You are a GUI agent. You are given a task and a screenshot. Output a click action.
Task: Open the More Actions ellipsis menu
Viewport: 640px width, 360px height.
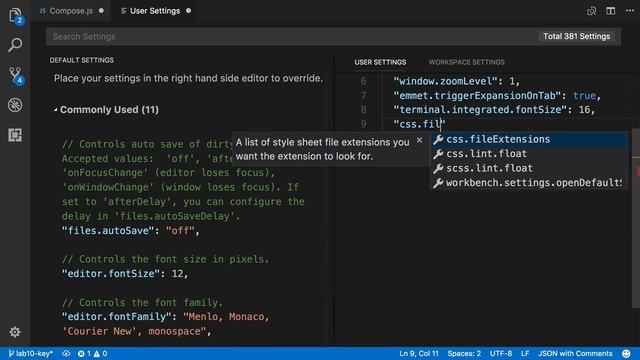click(x=630, y=11)
